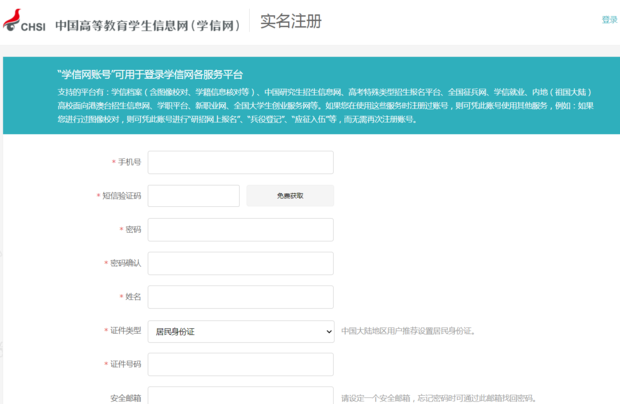This screenshot has height=404, width=620.
Task: Click the hint text 中国大陆地区用户推荐设置居民身份证
Action: pos(408,331)
